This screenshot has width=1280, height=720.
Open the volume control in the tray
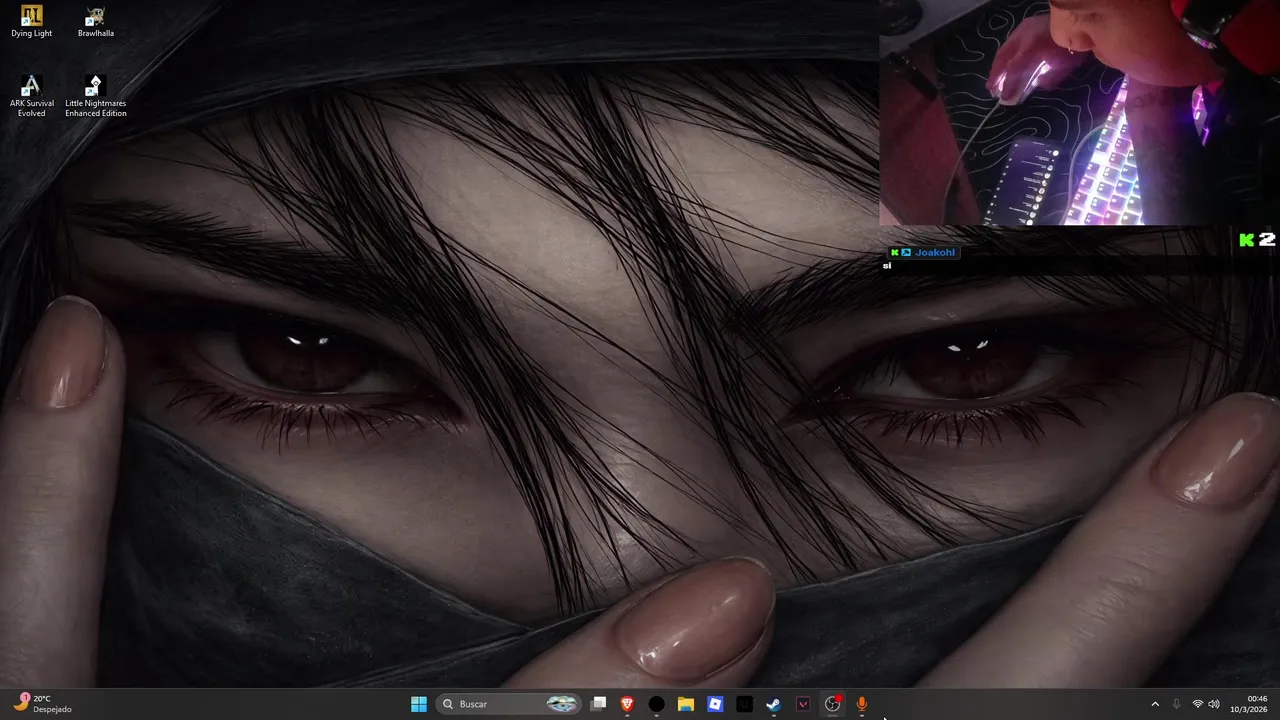click(x=1214, y=704)
